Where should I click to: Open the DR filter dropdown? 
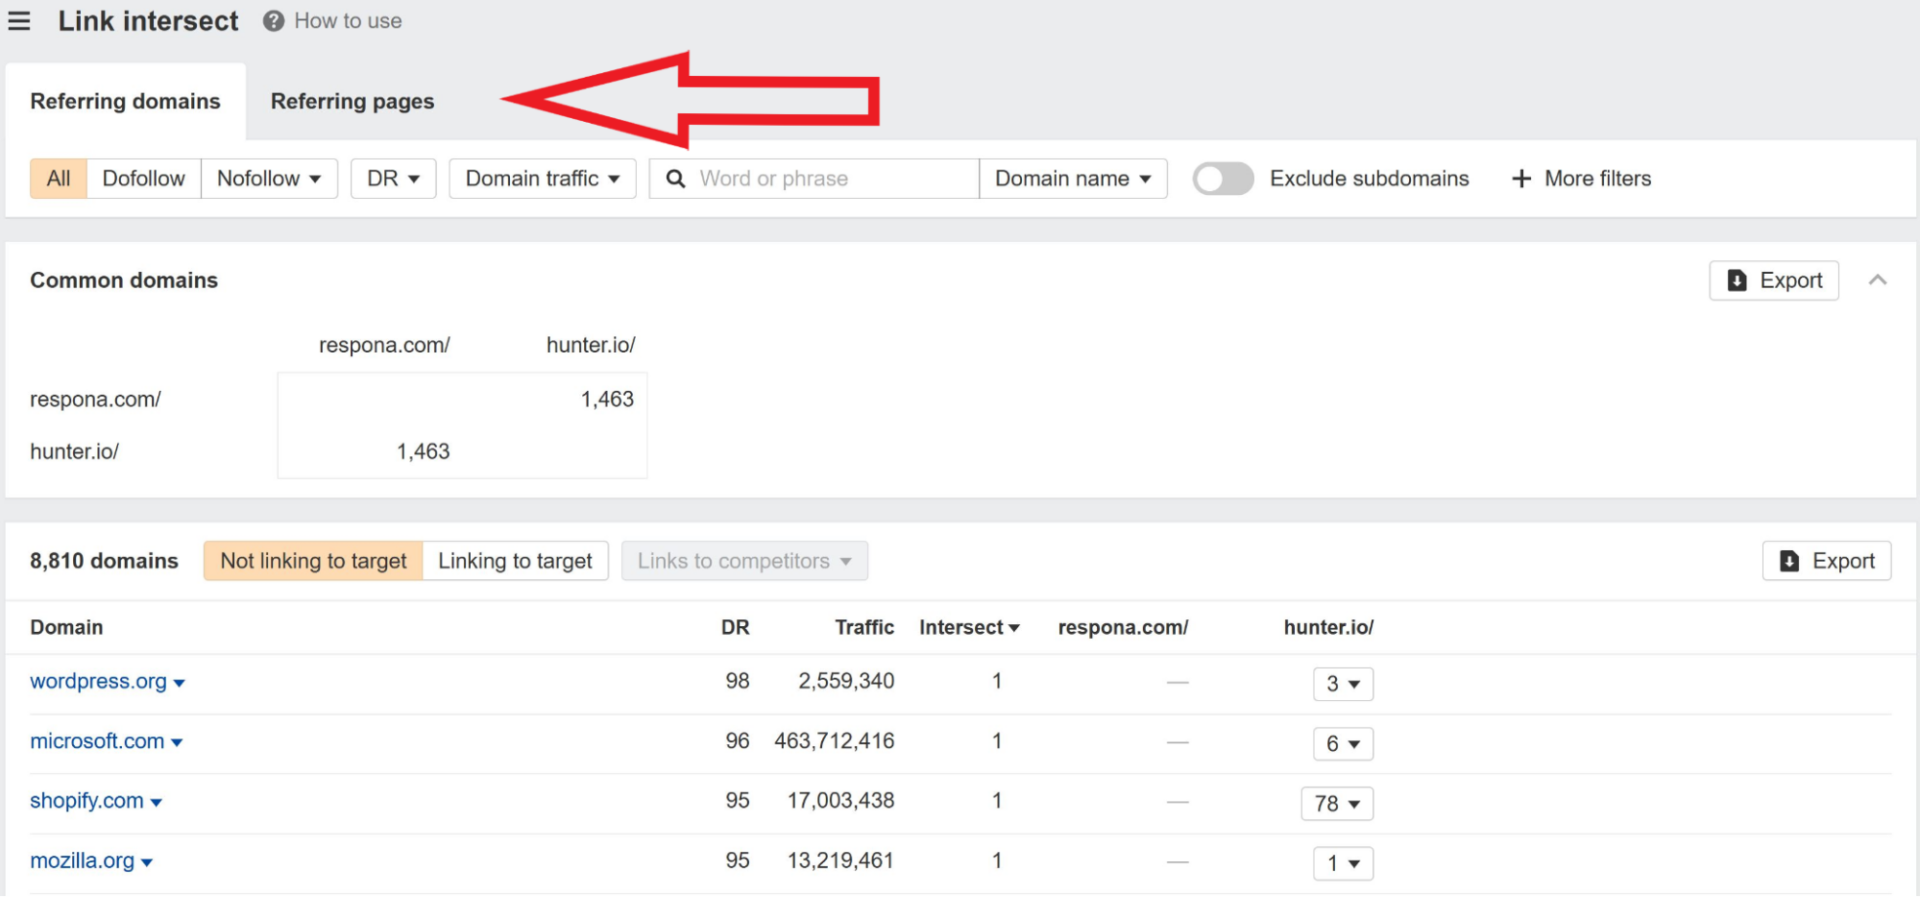coord(393,179)
